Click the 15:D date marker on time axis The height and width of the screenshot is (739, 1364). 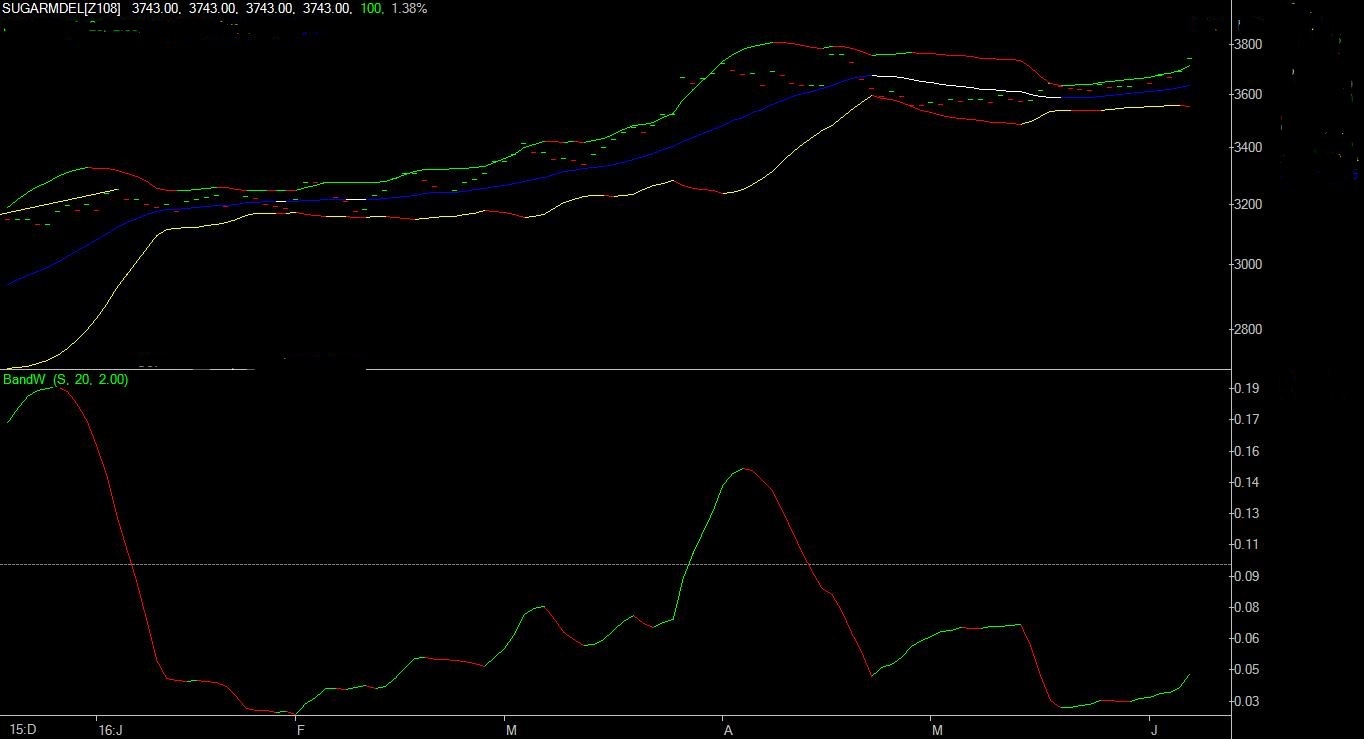22,730
